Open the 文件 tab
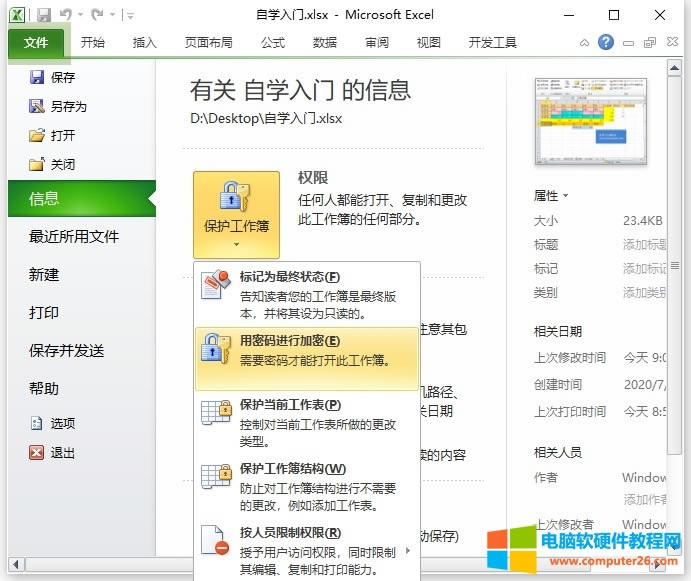Viewport: 691px width, 581px height. point(36,42)
